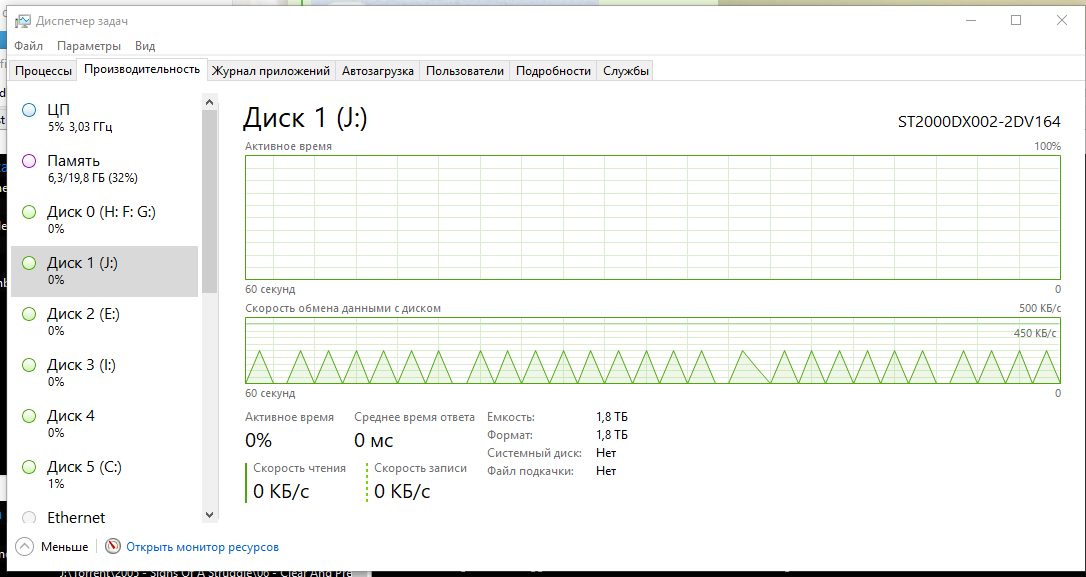Collapse view with the Меньше chevron
1086x577 pixels.
click(24, 547)
